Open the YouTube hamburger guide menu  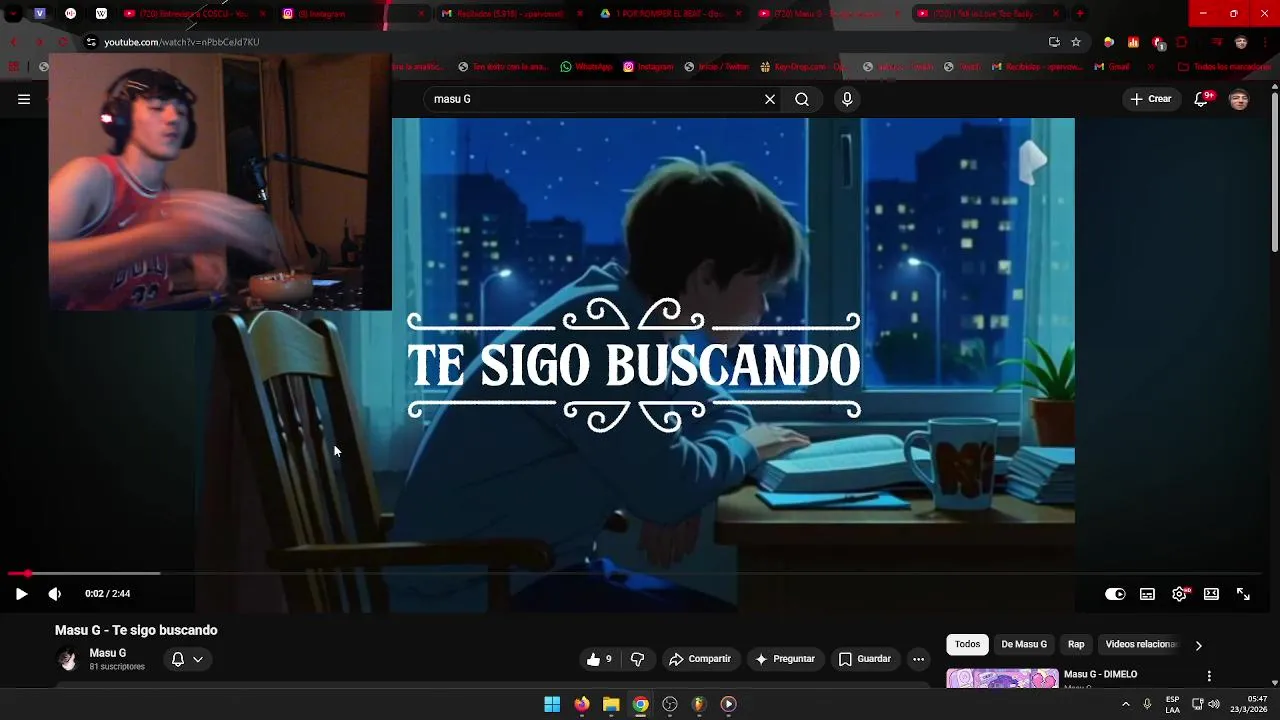pos(24,99)
